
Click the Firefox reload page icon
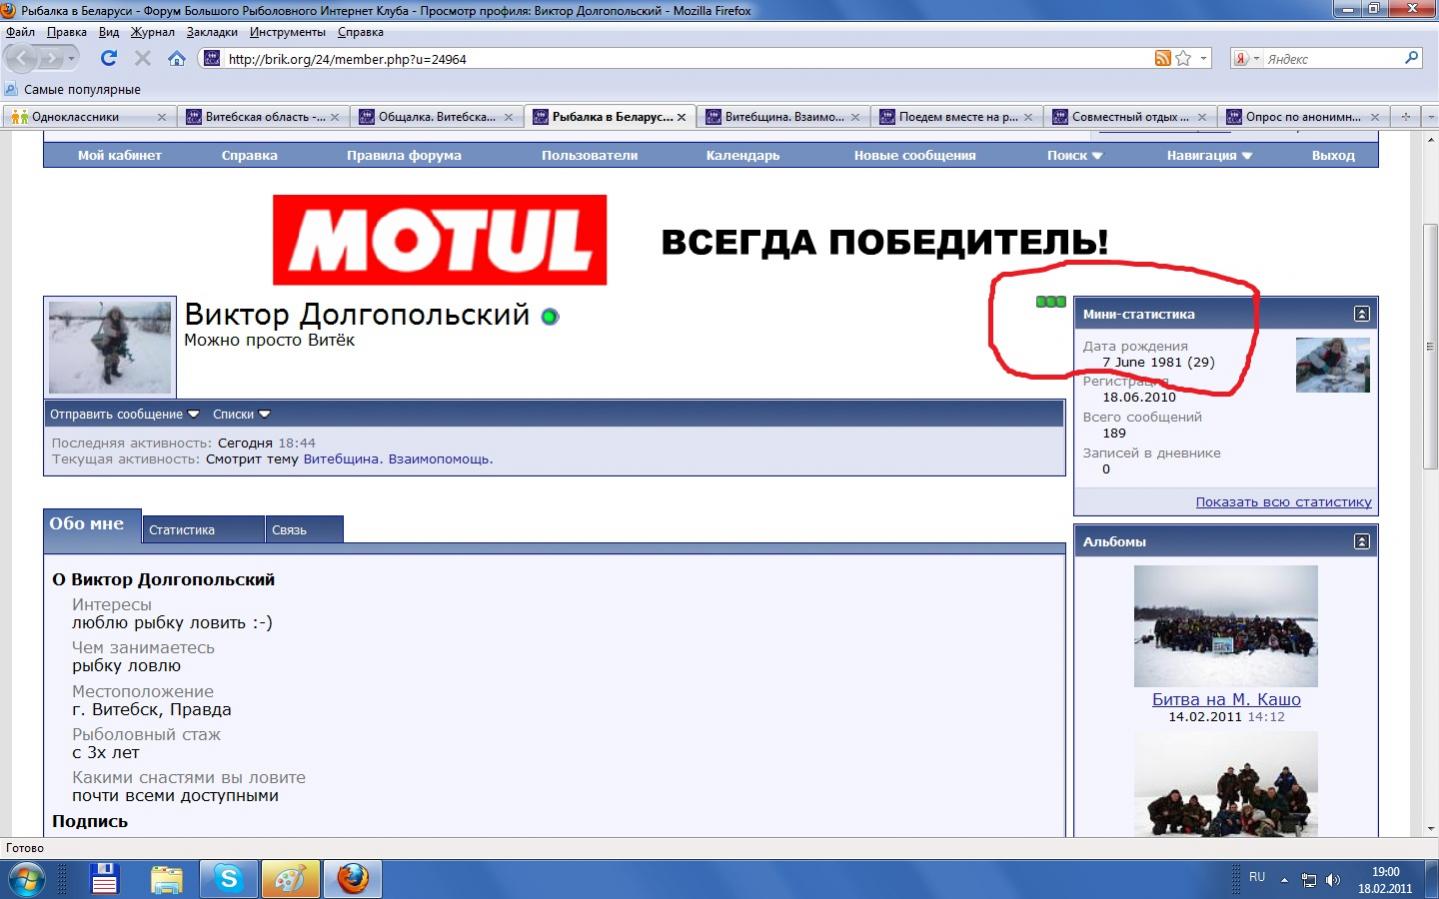(x=108, y=58)
